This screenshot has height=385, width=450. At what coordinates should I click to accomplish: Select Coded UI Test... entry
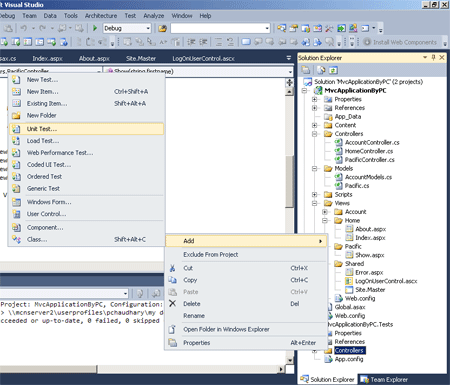click(87, 165)
